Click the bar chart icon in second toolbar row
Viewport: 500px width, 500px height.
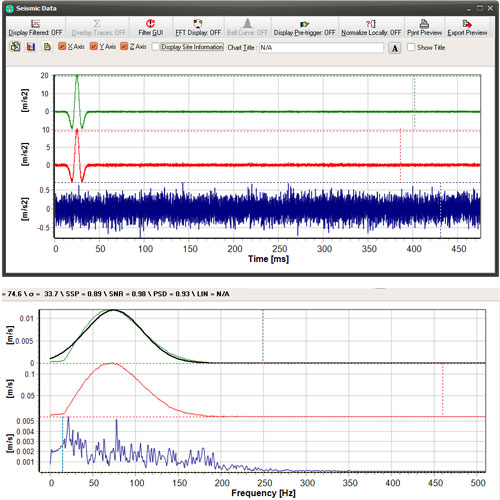(x=31, y=47)
